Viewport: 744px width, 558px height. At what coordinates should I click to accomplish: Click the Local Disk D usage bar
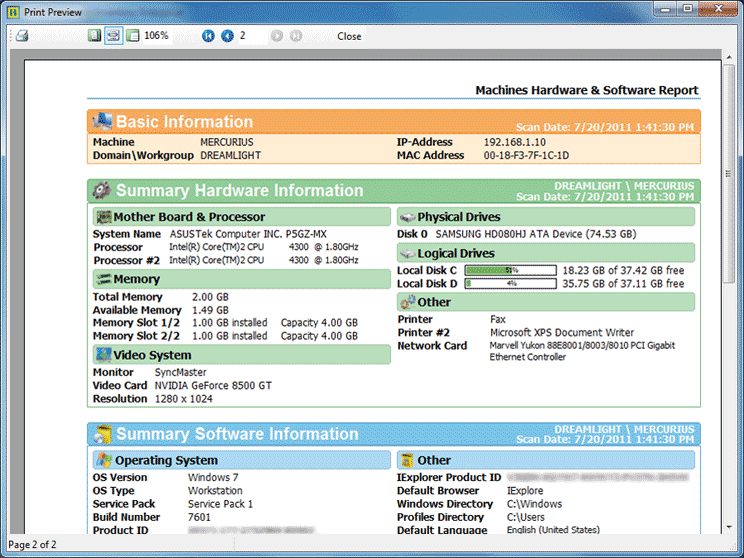[510, 284]
